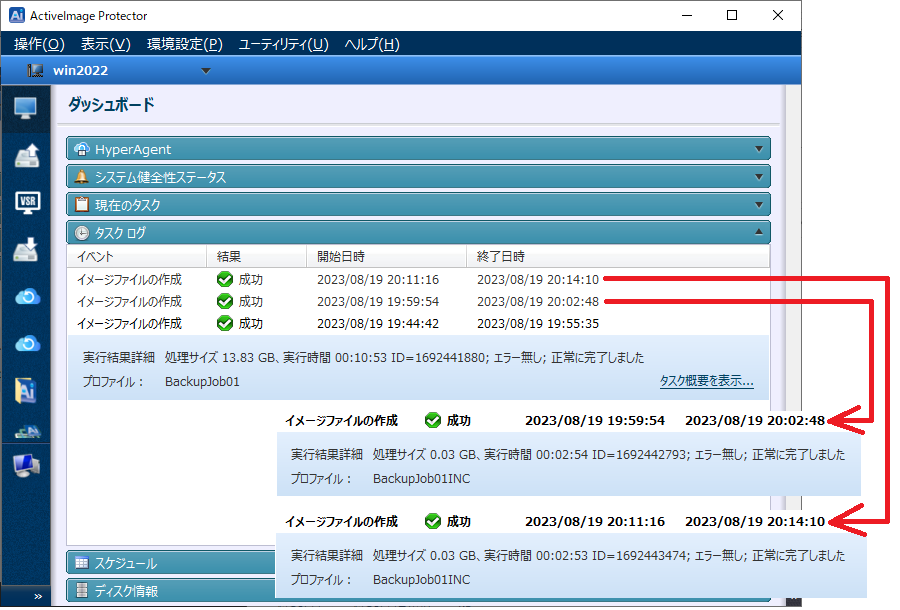Open the ヘルプ(H) menu
Screen dimensions: 900x610
[372, 44]
